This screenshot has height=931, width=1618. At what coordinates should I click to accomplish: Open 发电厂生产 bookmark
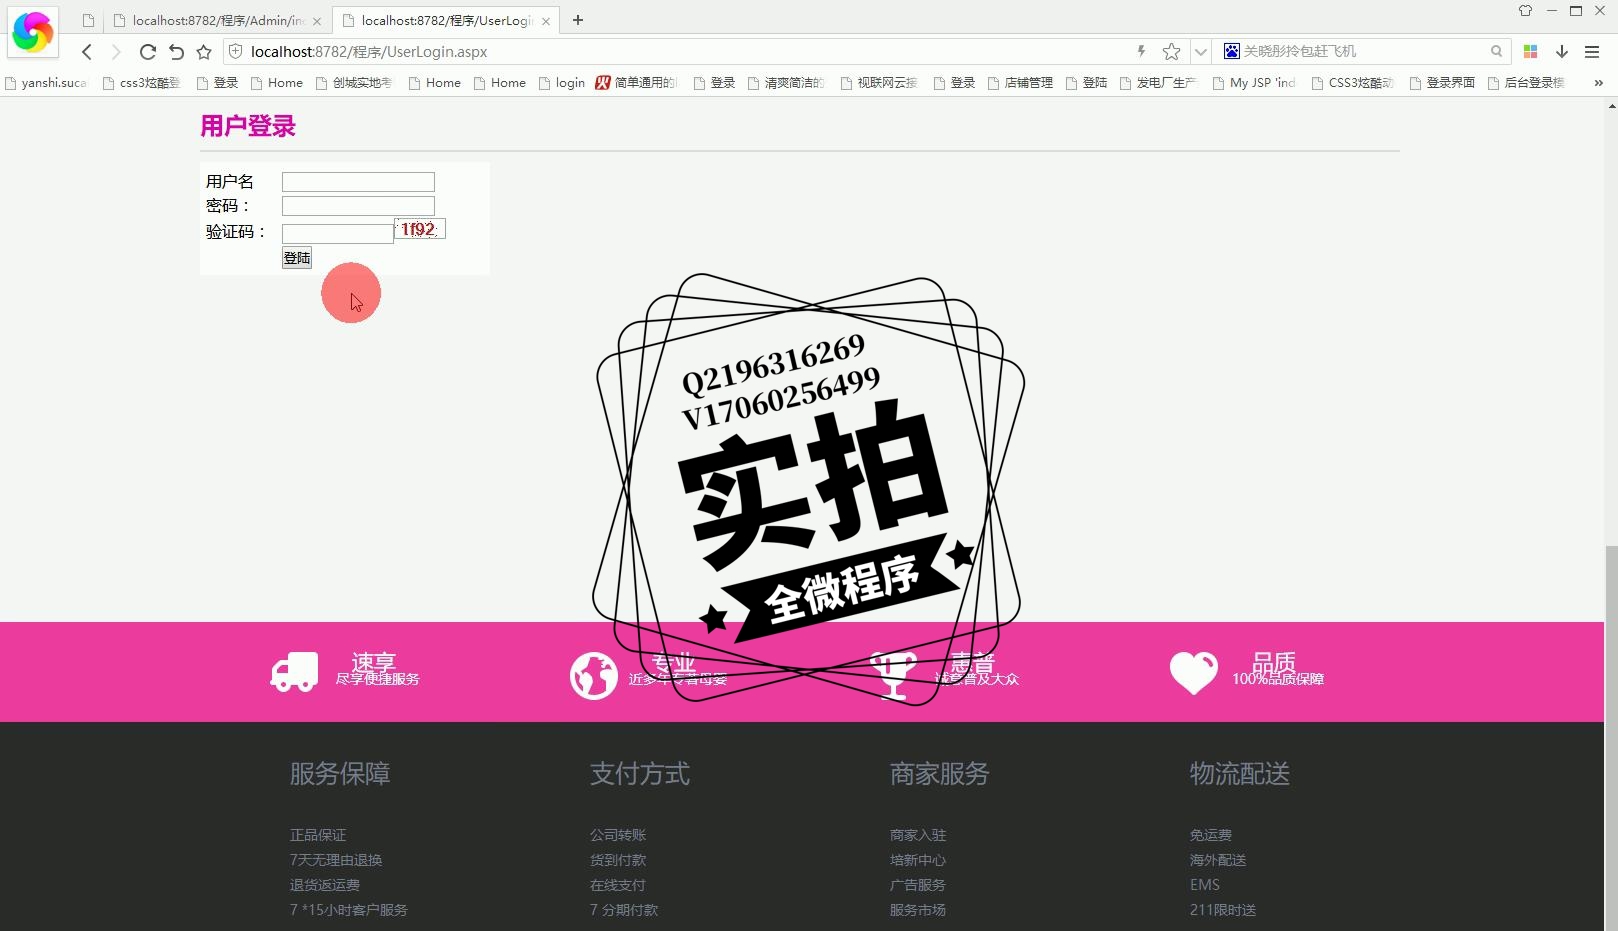pos(1158,83)
